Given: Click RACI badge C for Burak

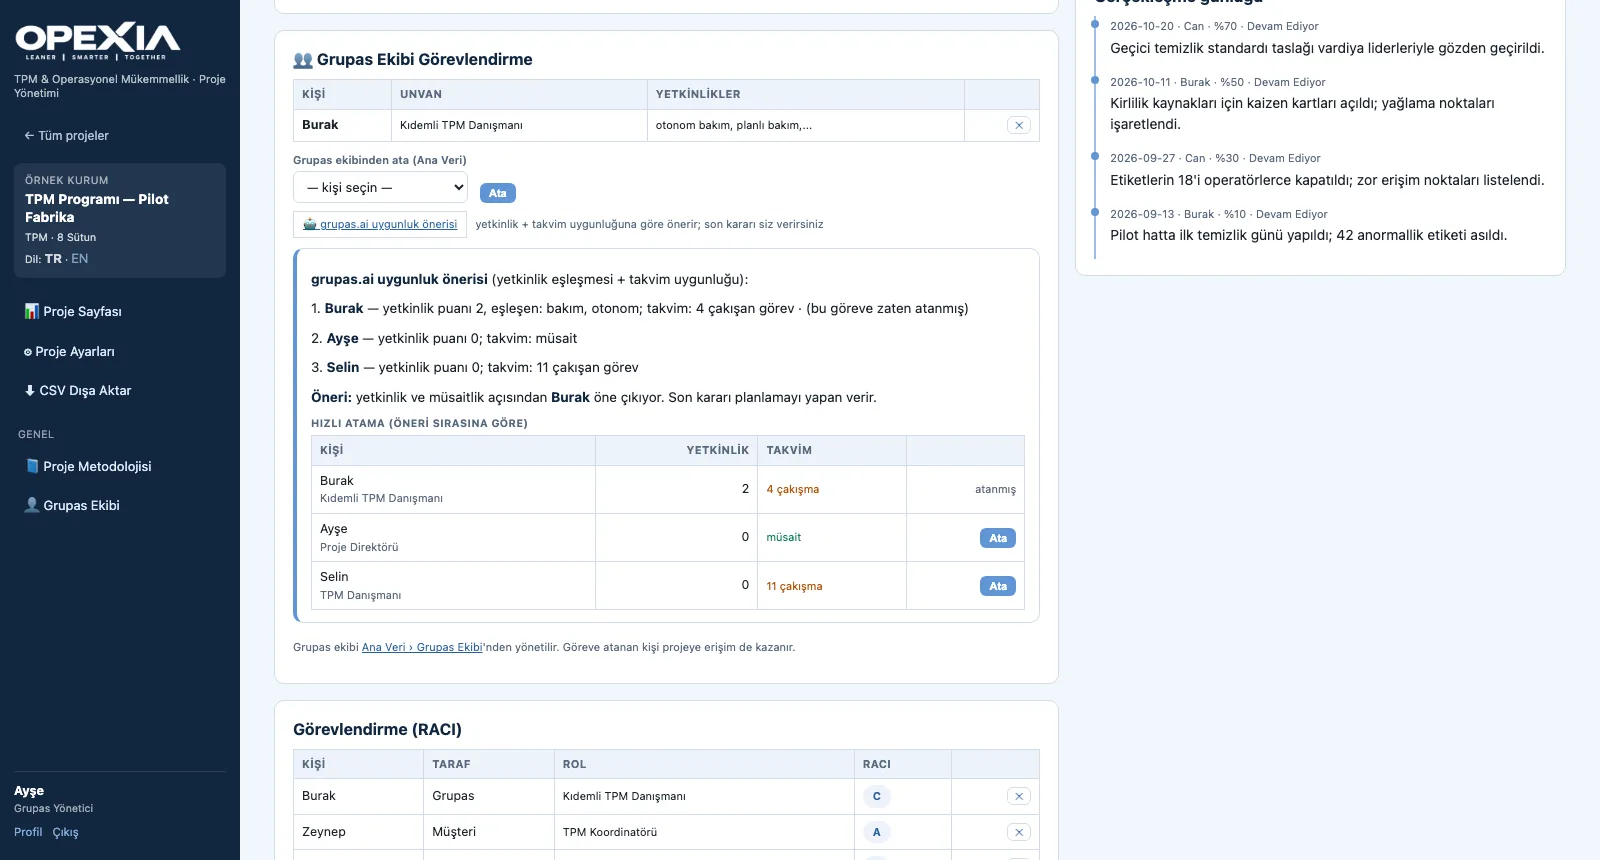Looking at the screenshot, I should (x=877, y=797).
